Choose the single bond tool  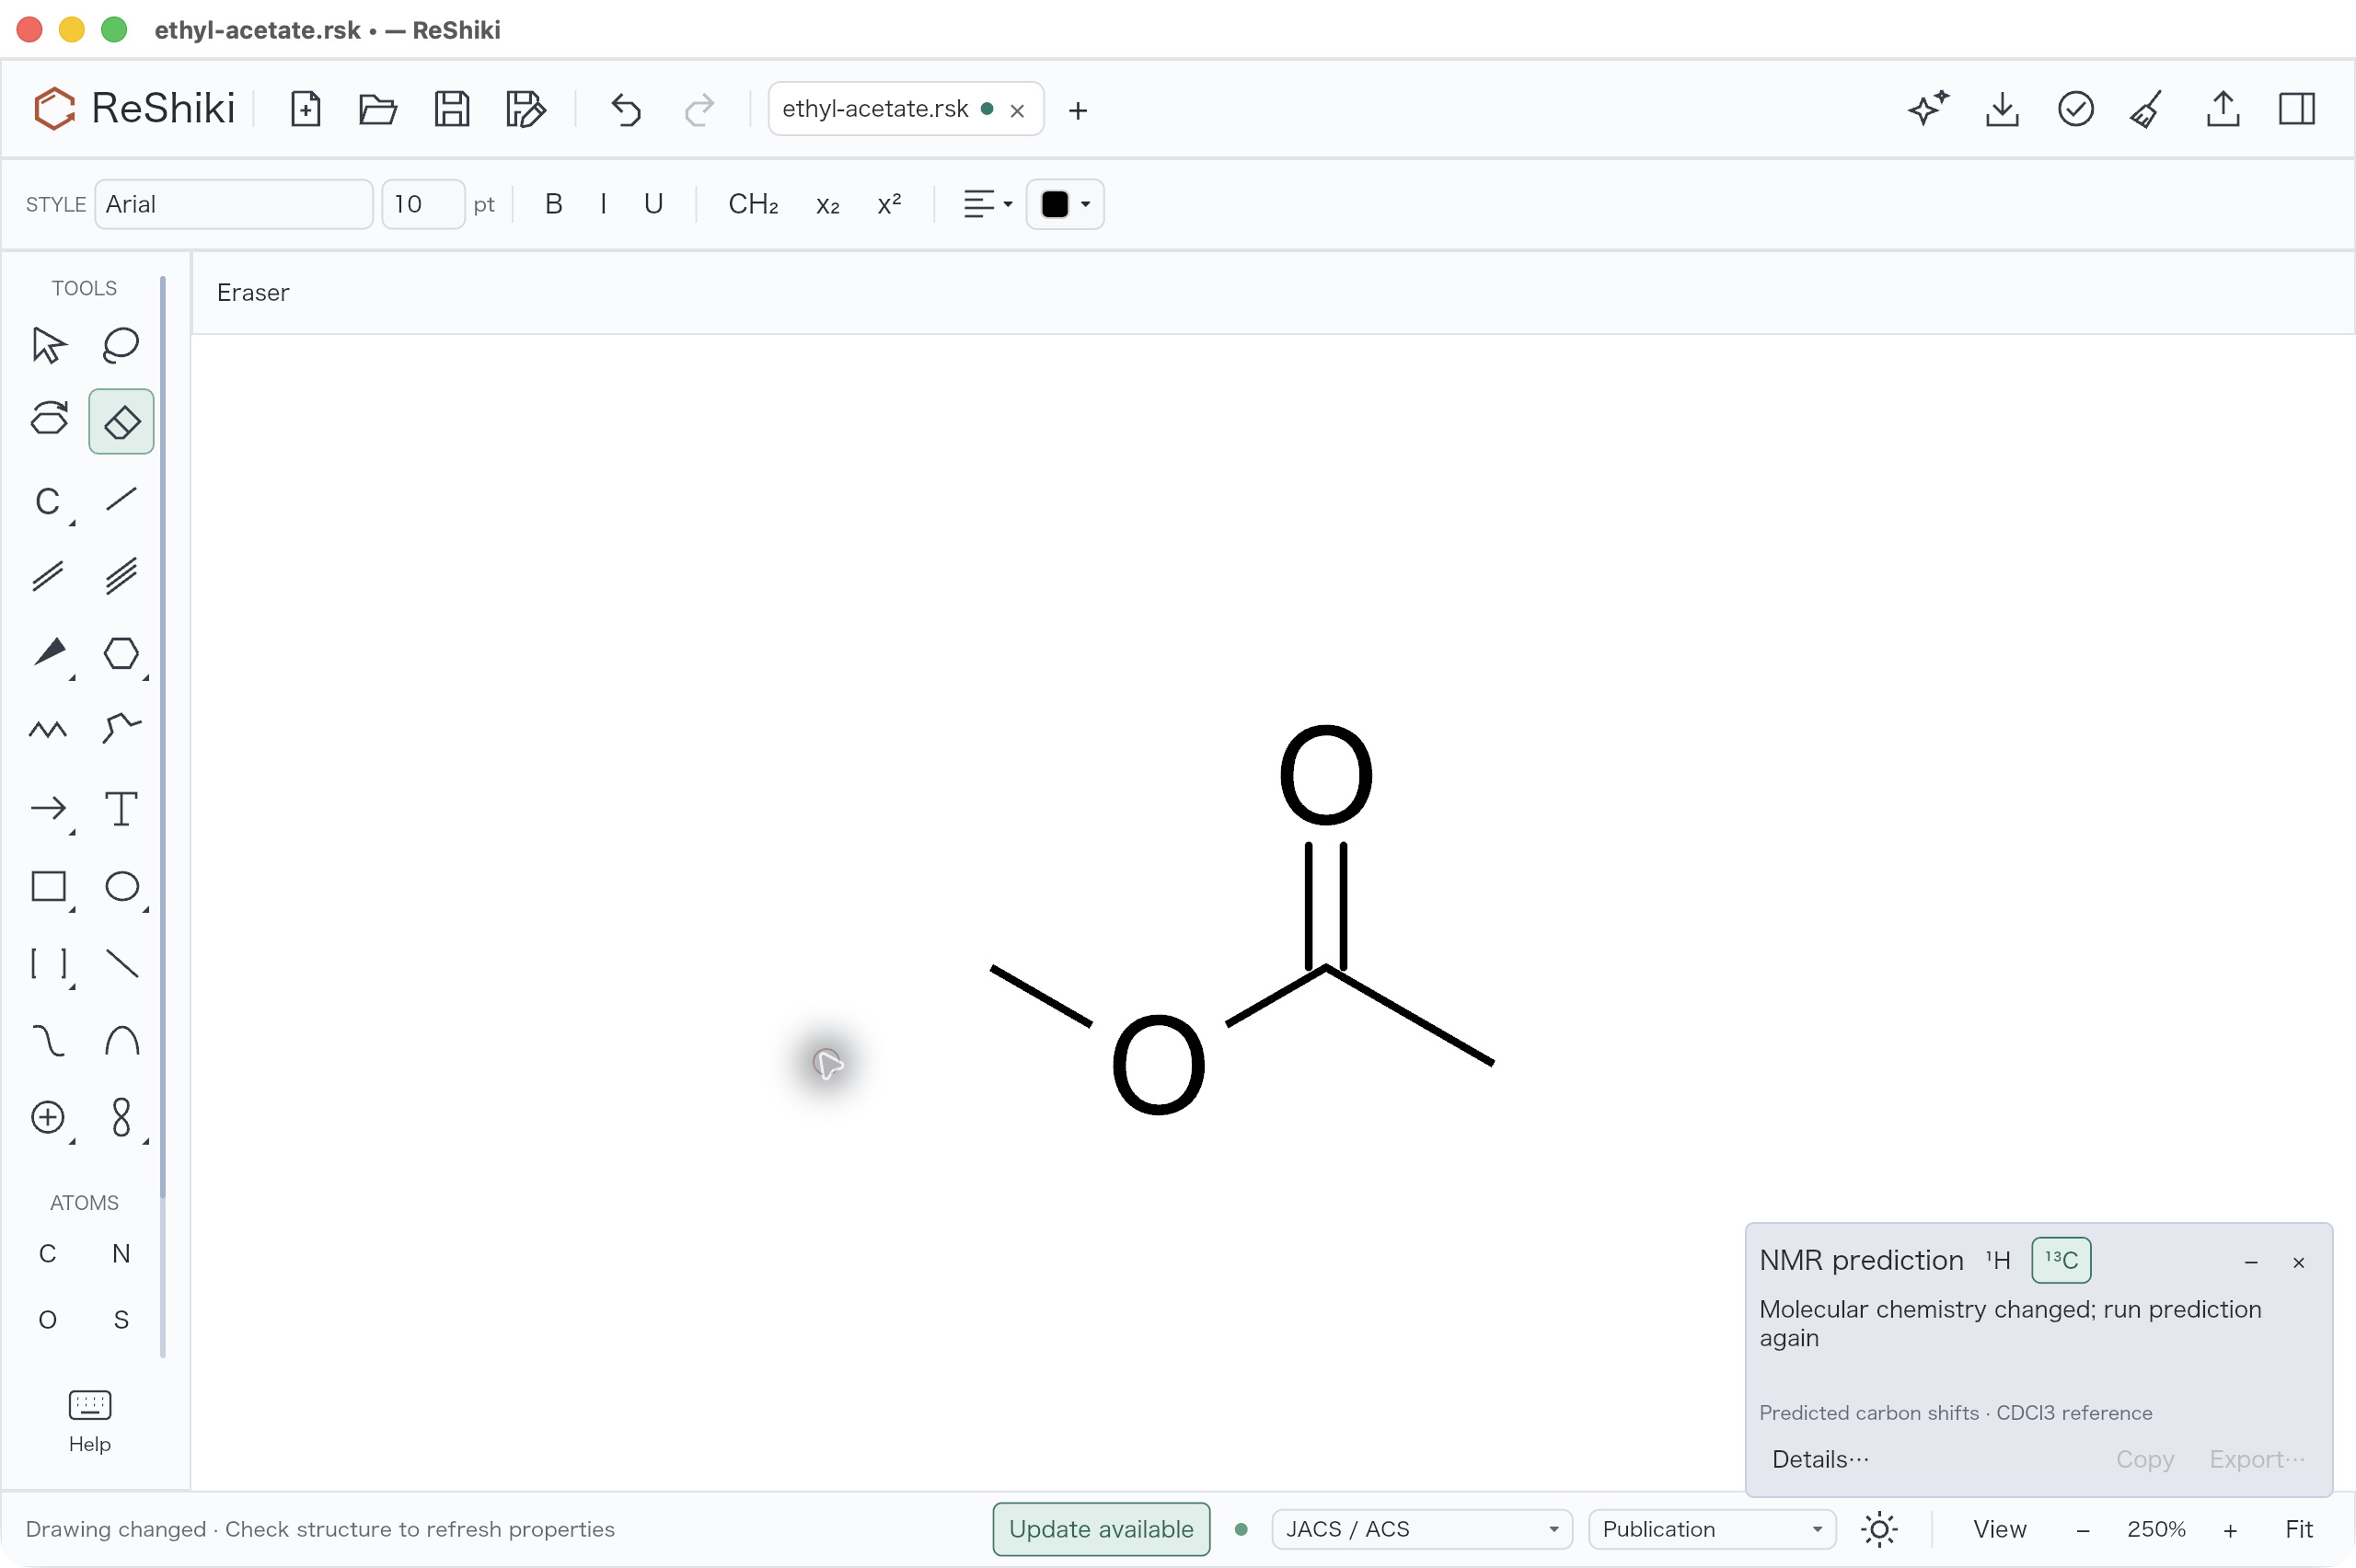pyautogui.click(x=121, y=498)
